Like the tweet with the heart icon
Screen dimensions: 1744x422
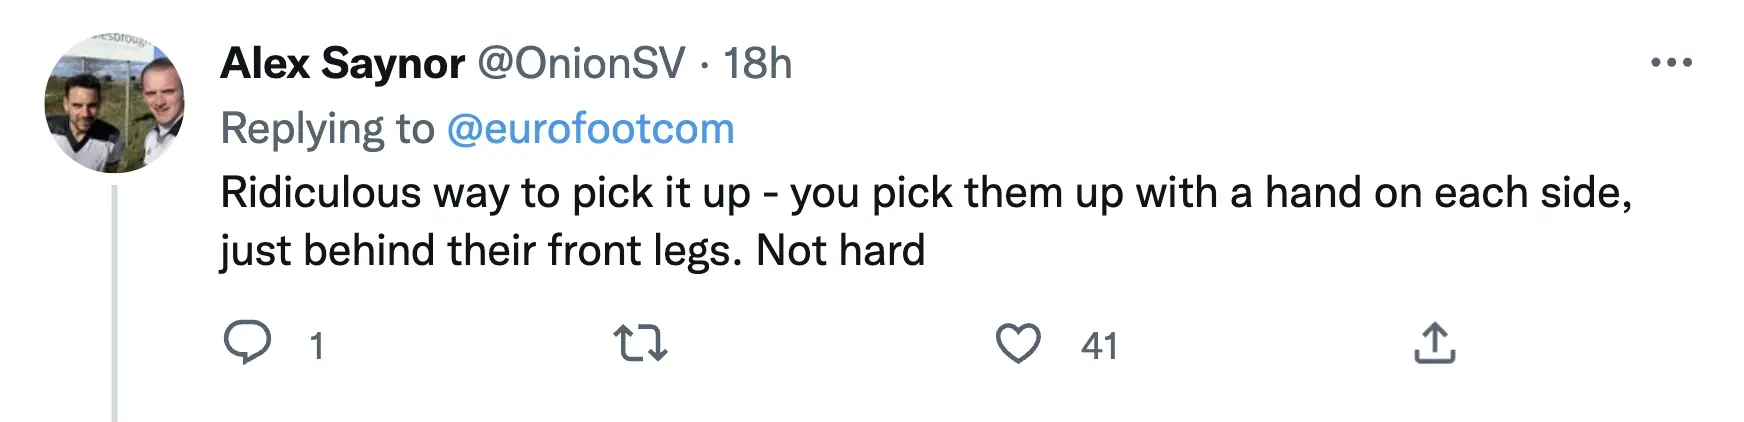point(1018,344)
